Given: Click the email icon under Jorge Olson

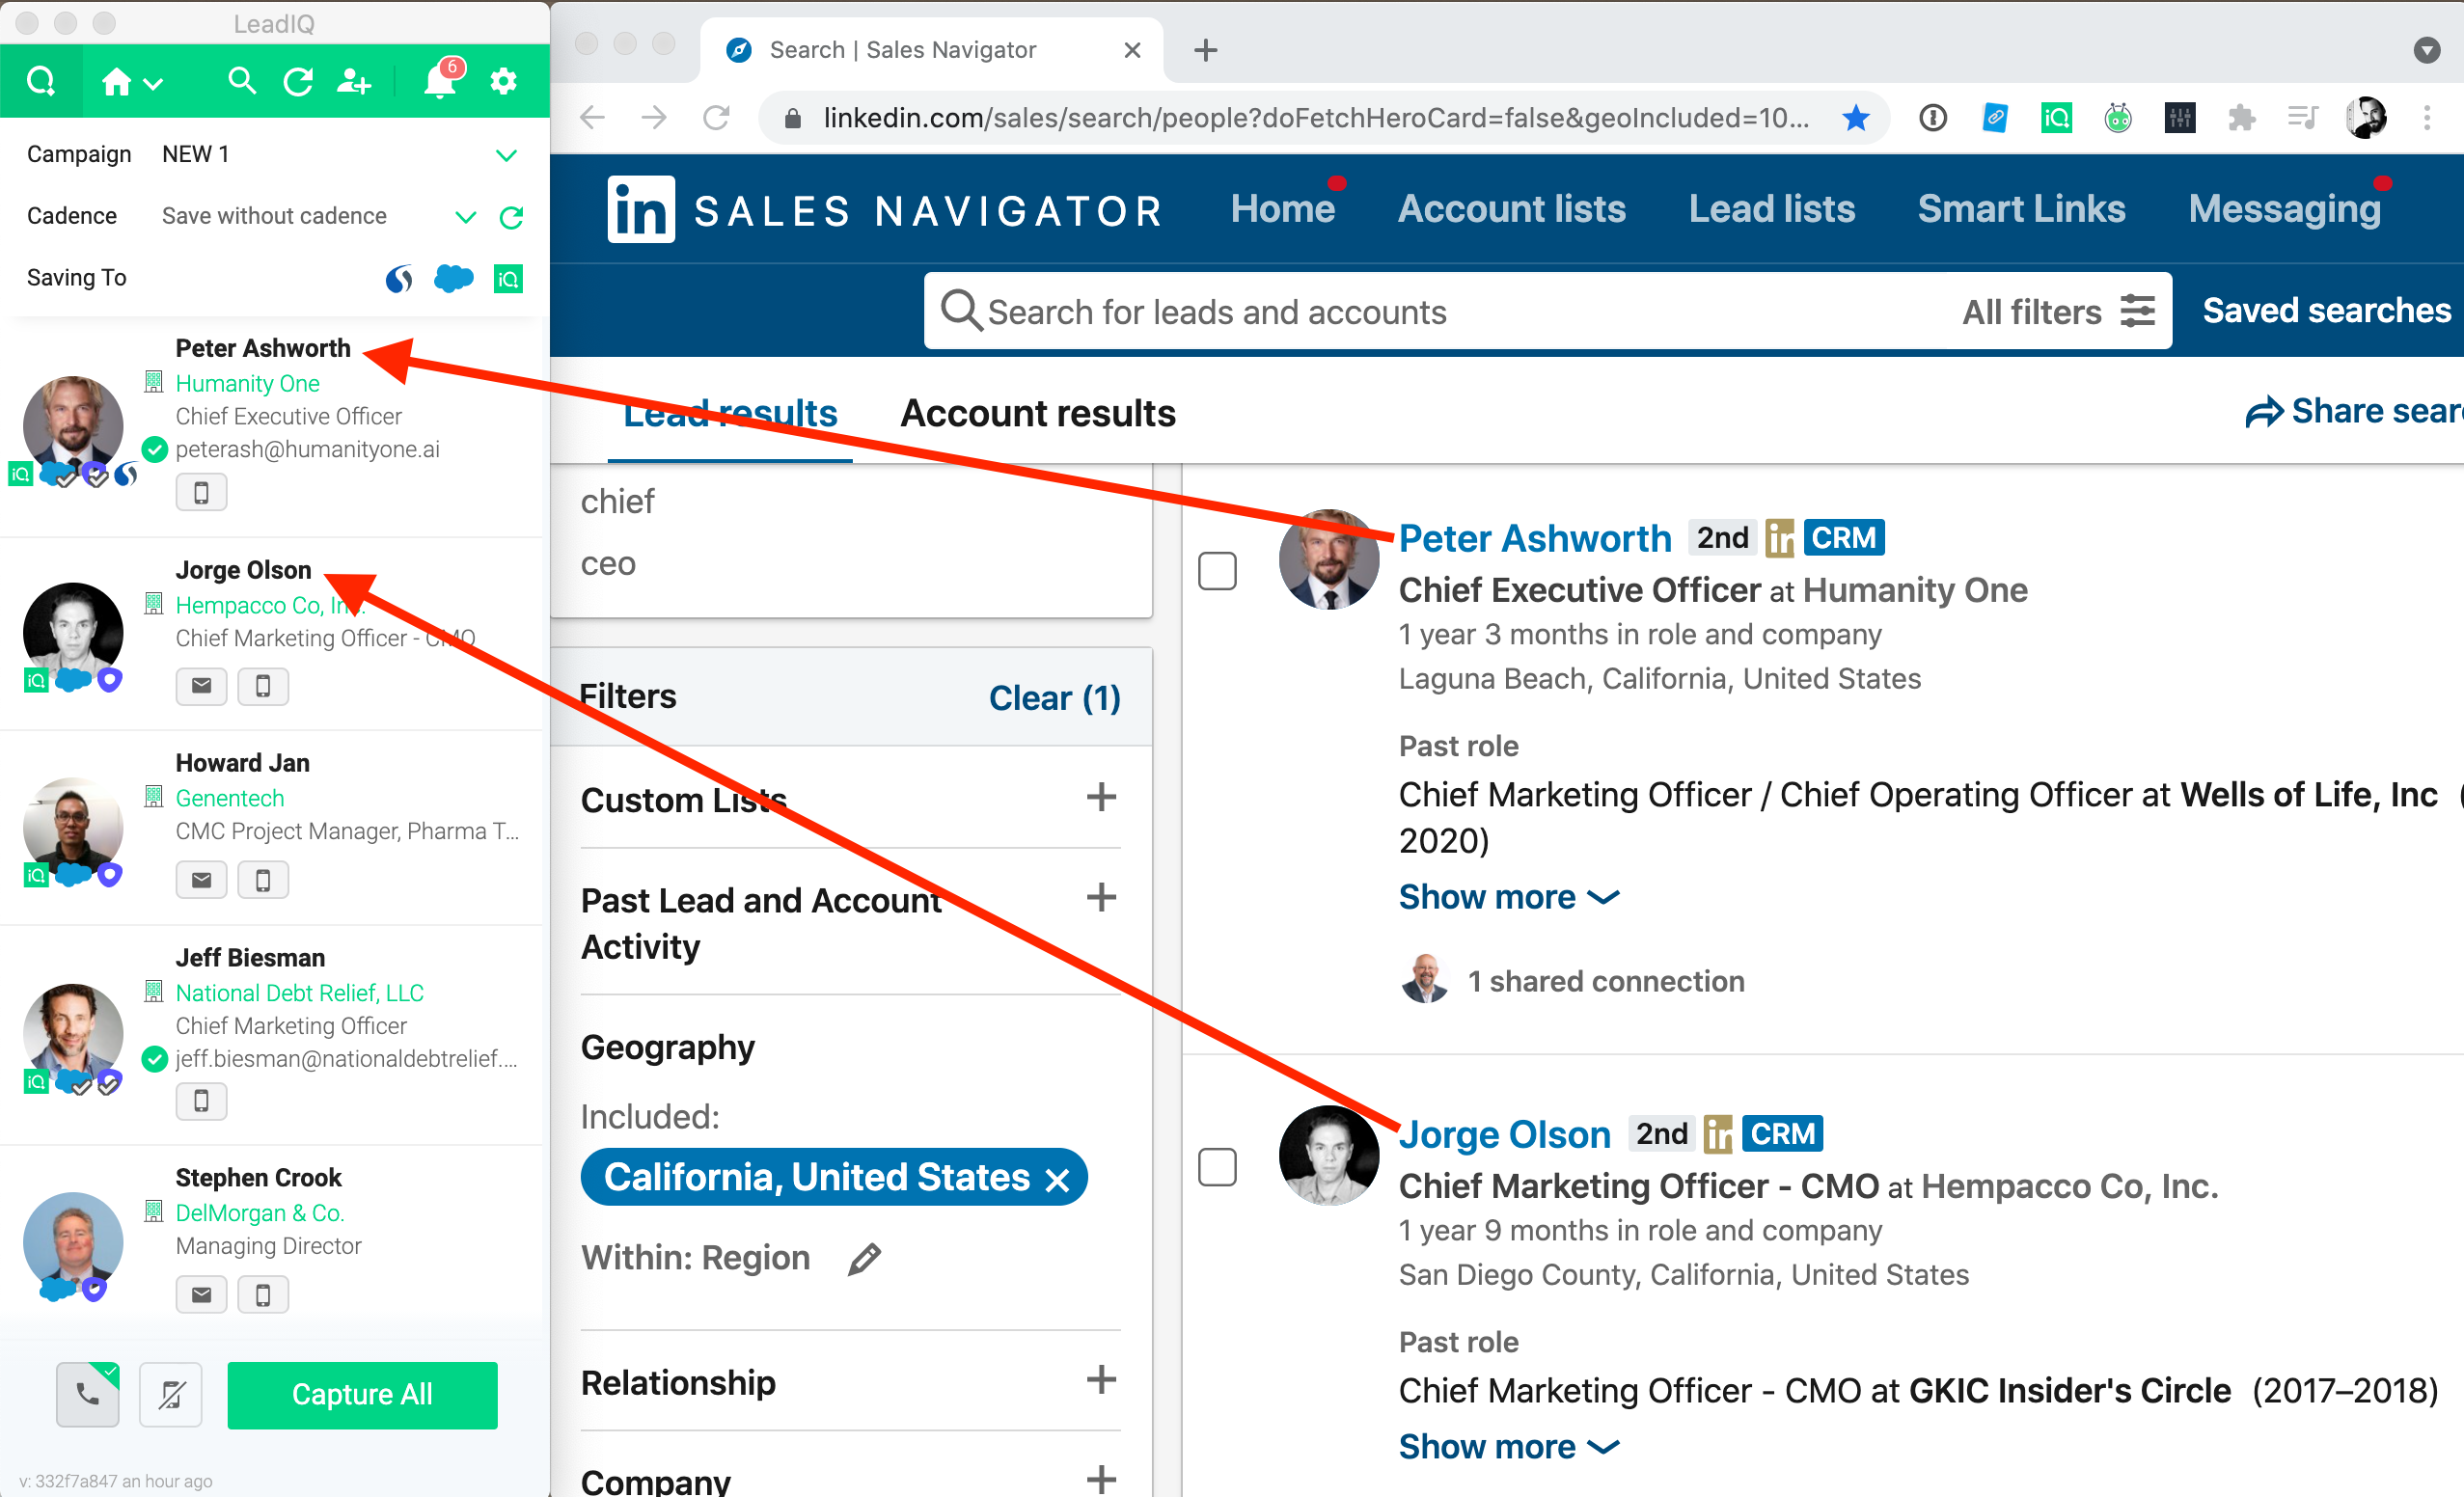Looking at the screenshot, I should click(201, 686).
